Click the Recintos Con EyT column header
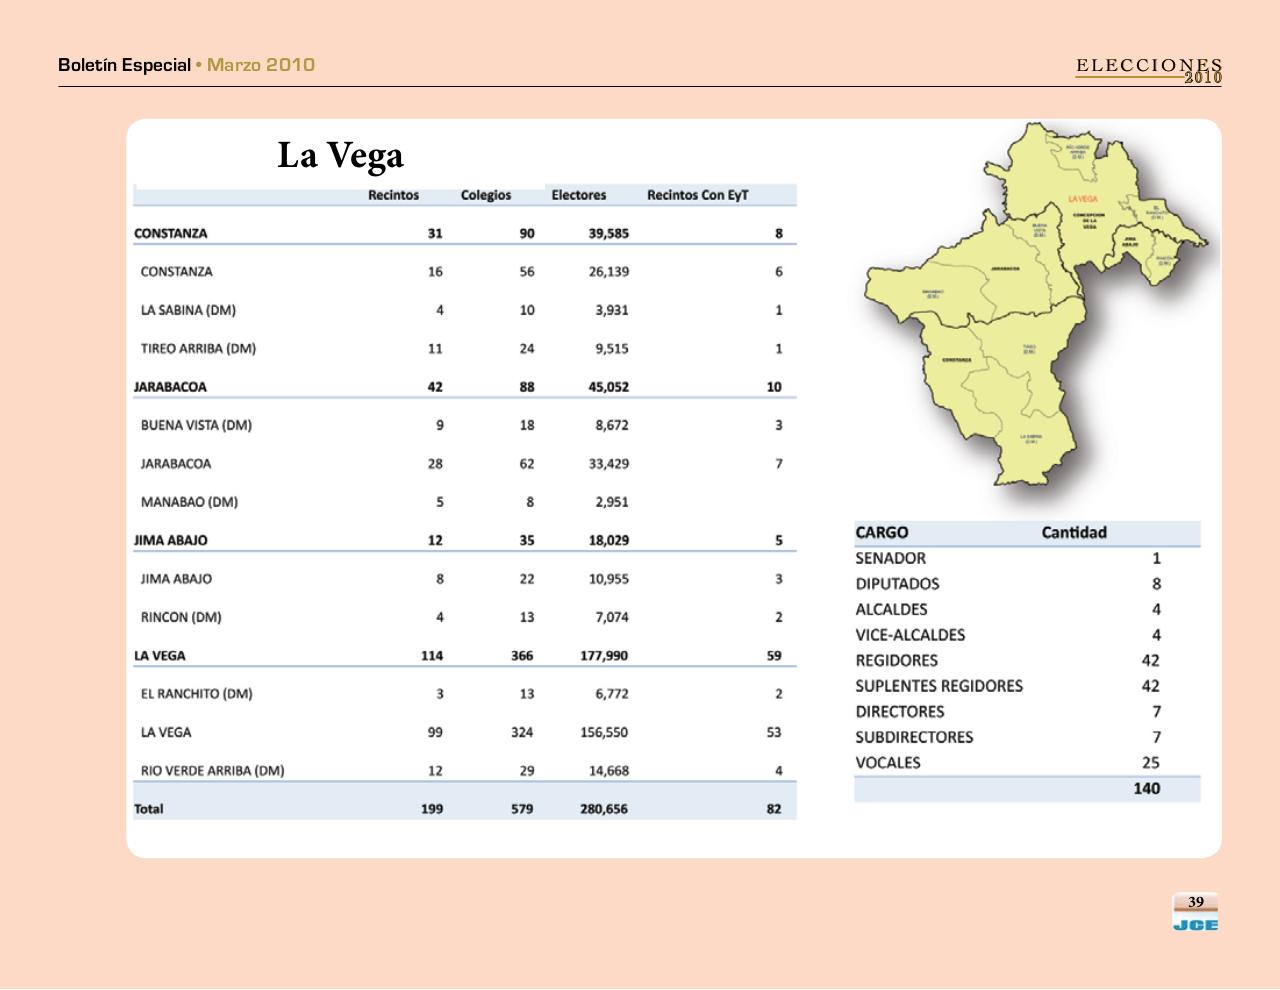The image size is (1280, 990). click(x=700, y=195)
